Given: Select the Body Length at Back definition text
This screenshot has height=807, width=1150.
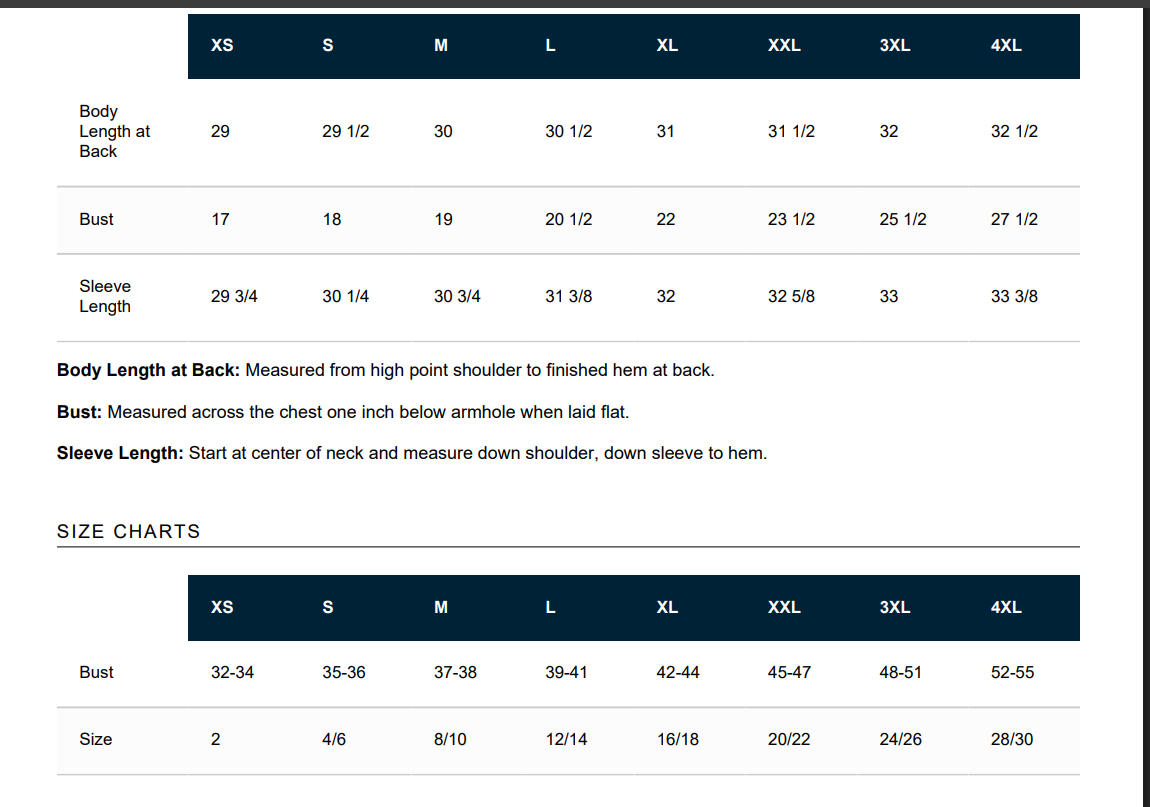Looking at the screenshot, I should pyautogui.click(x=480, y=370).
